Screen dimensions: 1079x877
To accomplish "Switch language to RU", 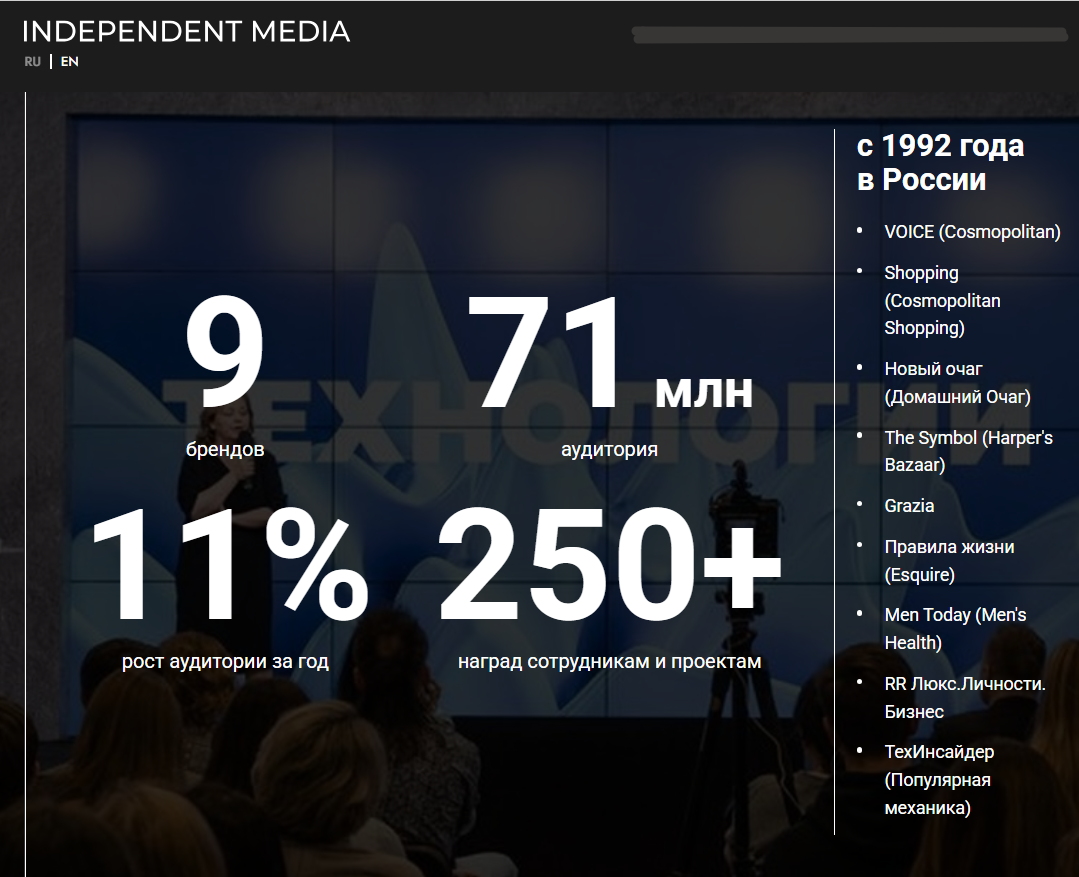I will [32, 61].
